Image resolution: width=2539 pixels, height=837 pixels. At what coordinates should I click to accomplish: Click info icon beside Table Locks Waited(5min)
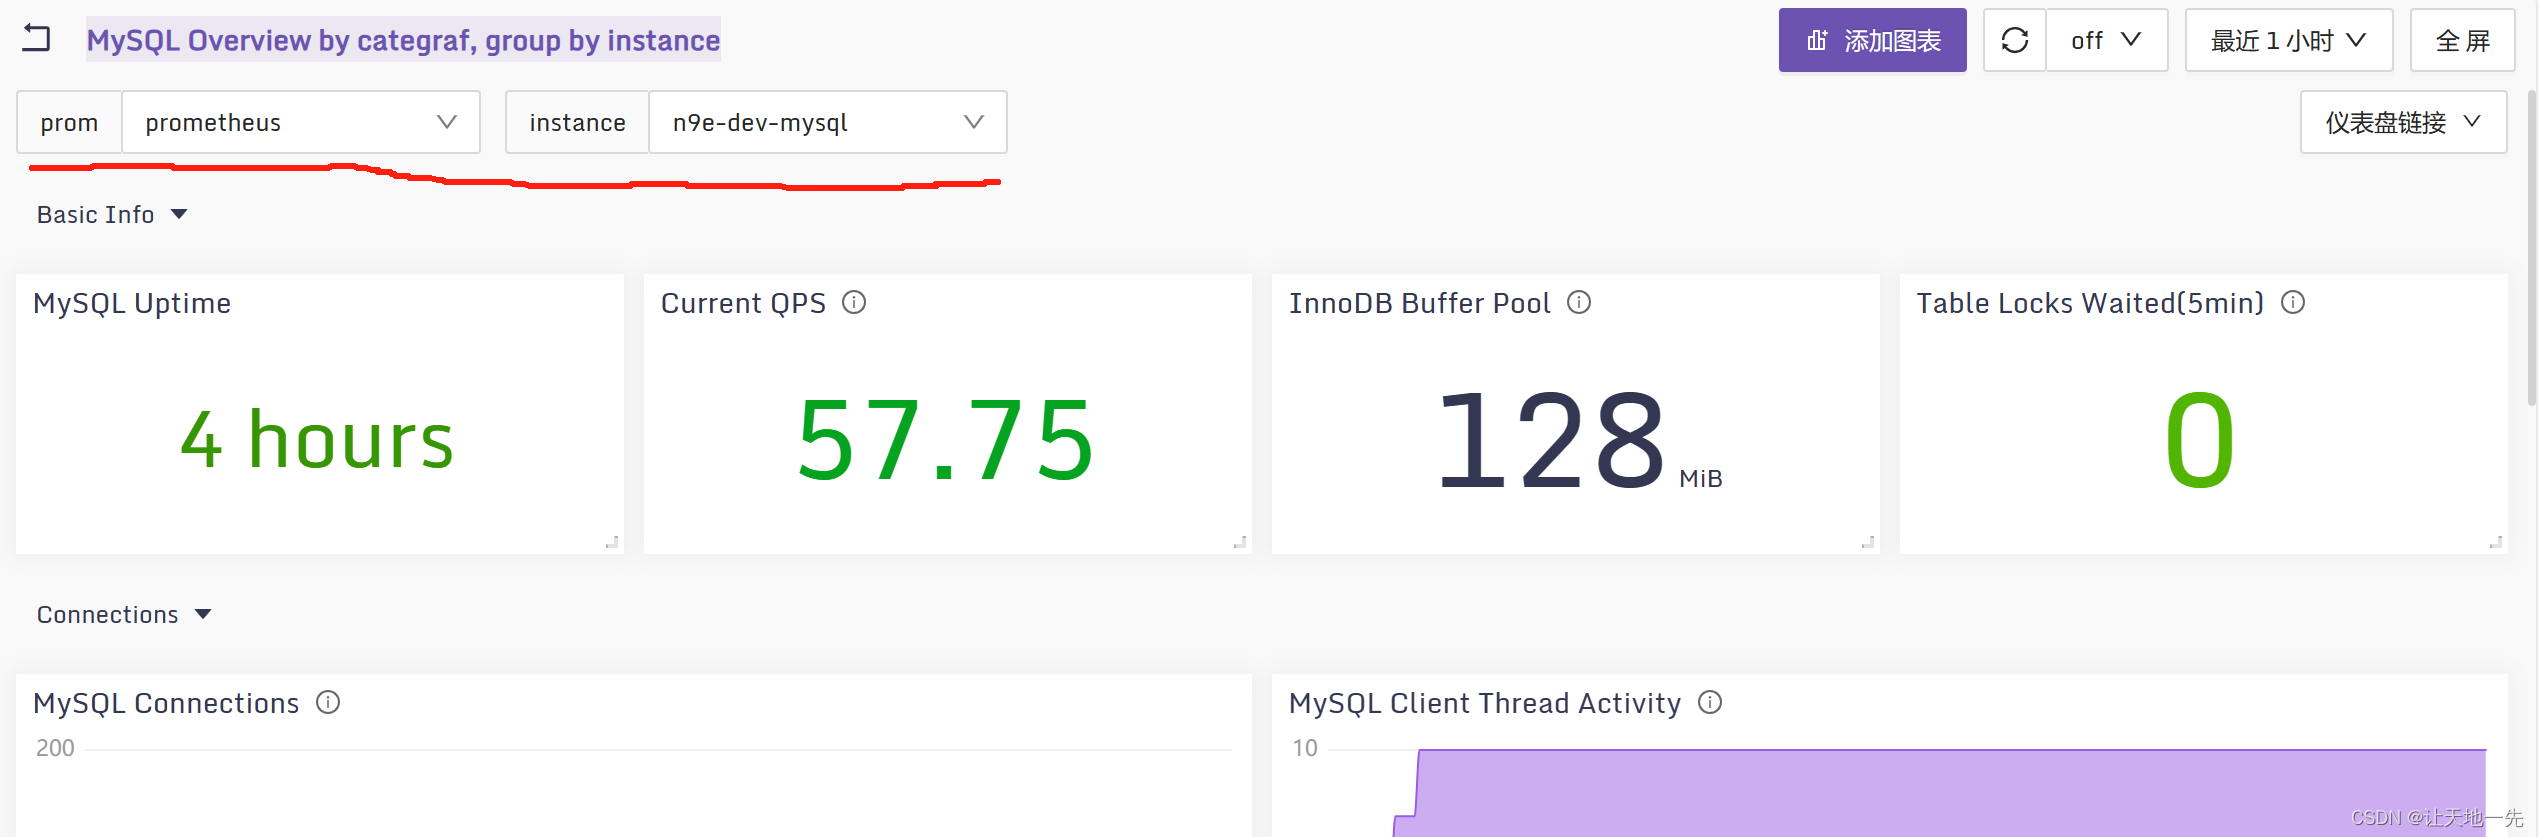(x=2292, y=302)
